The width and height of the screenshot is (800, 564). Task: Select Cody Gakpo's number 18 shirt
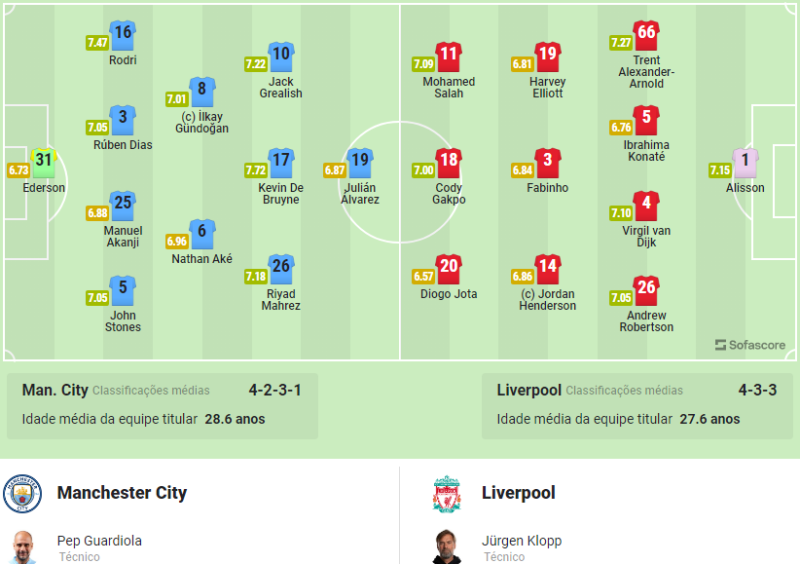coord(449,163)
